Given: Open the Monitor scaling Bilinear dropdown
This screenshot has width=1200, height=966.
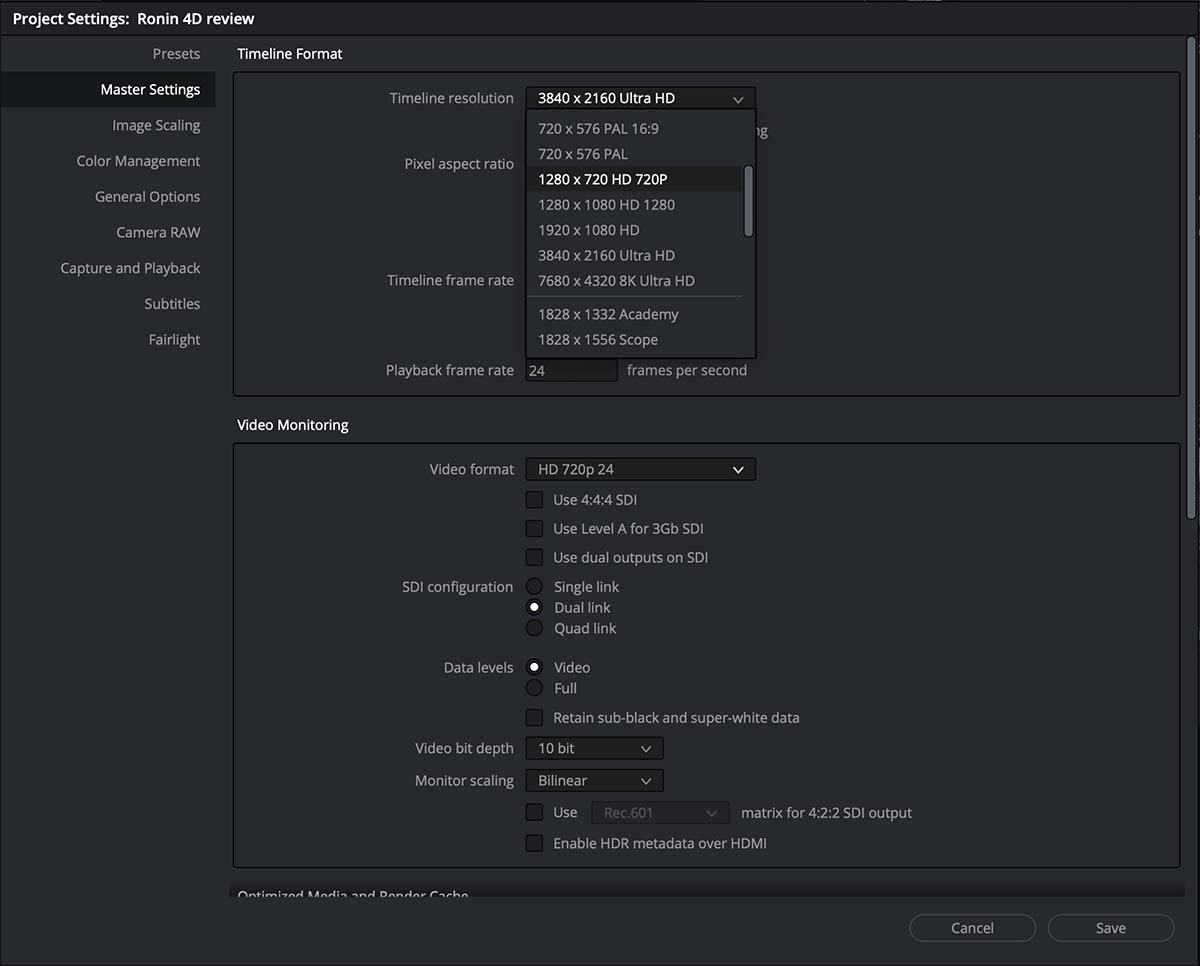Looking at the screenshot, I should [594, 780].
